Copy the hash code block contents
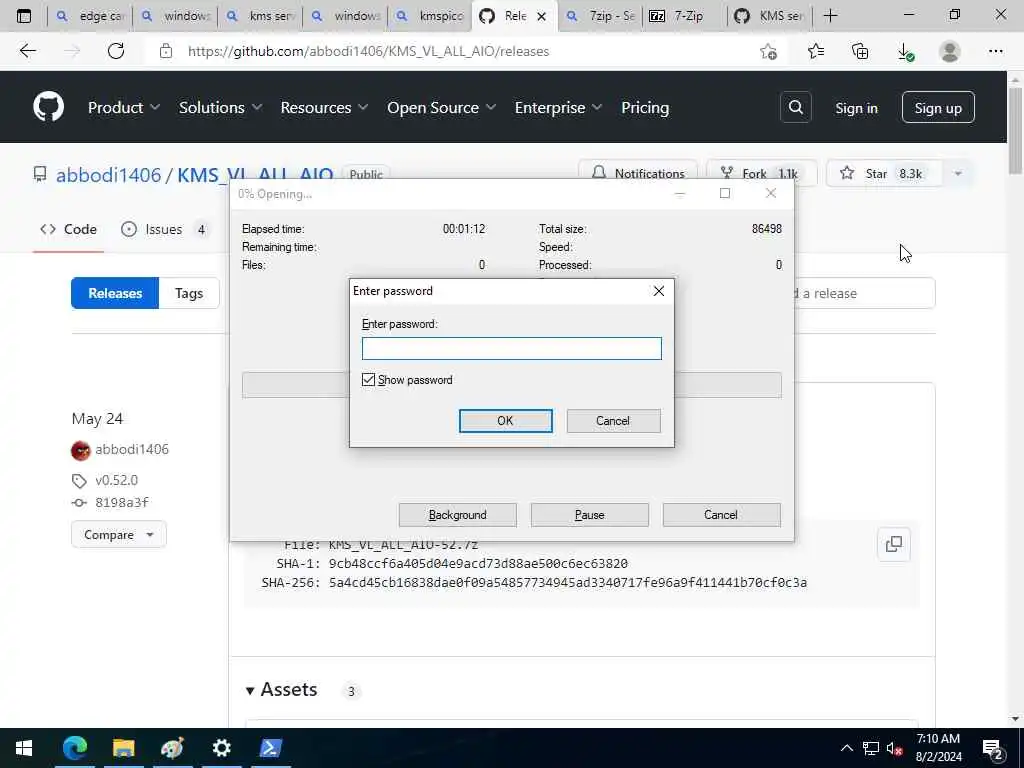 pyautogui.click(x=894, y=544)
